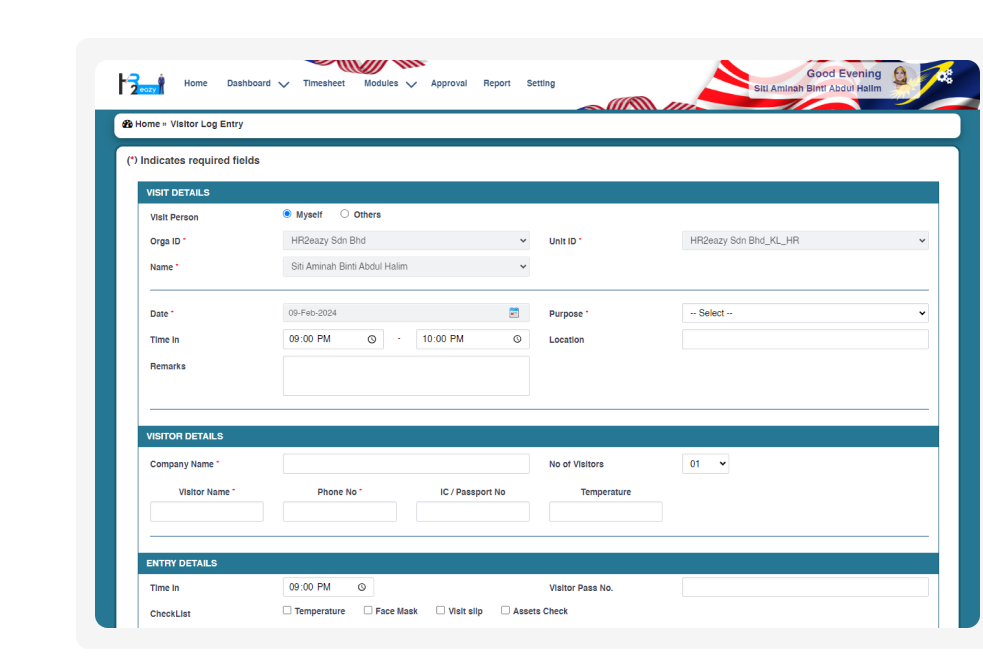Go to the Approval menu

tap(449, 84)
